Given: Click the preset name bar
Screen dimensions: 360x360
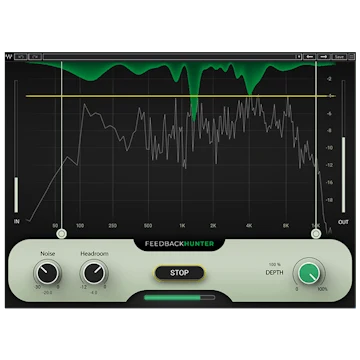Looking at the screenshot, I should pos(170,57).
